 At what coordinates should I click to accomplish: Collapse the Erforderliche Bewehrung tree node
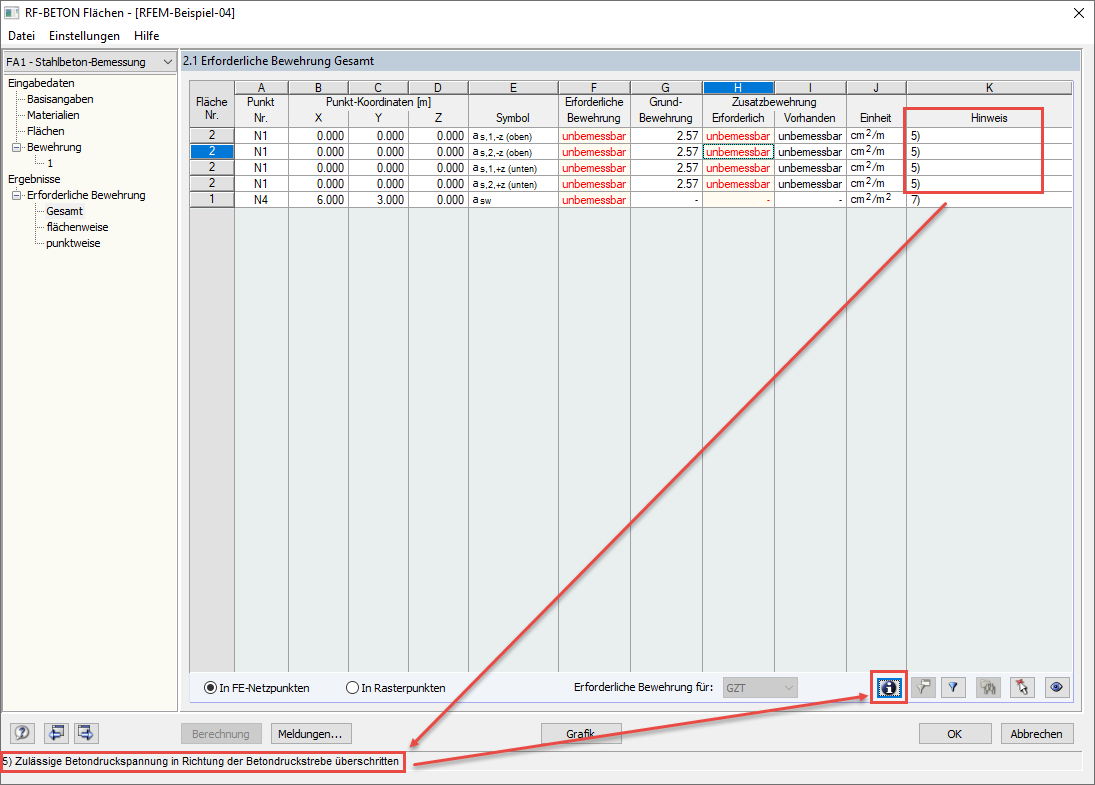16,196
